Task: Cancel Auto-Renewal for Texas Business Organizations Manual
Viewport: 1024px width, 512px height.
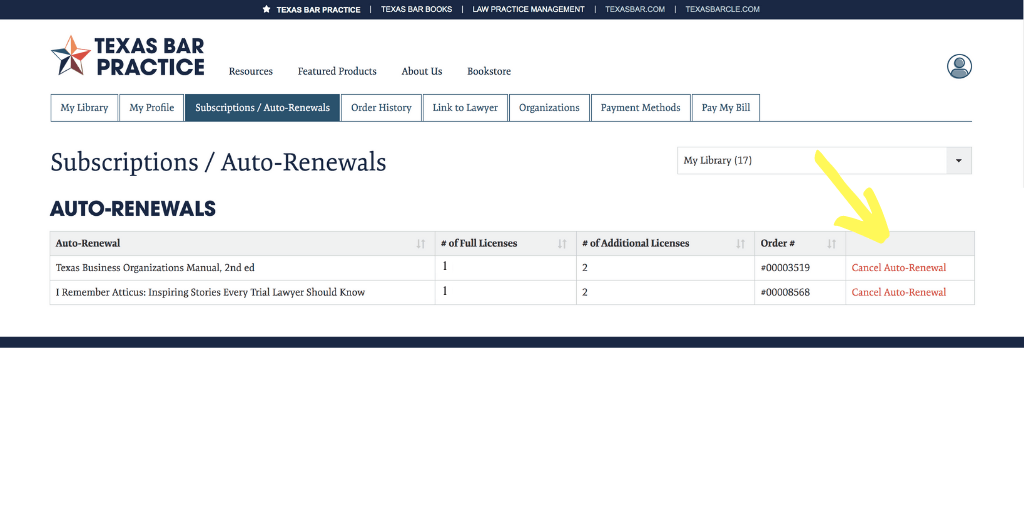Action: (899, 268)
